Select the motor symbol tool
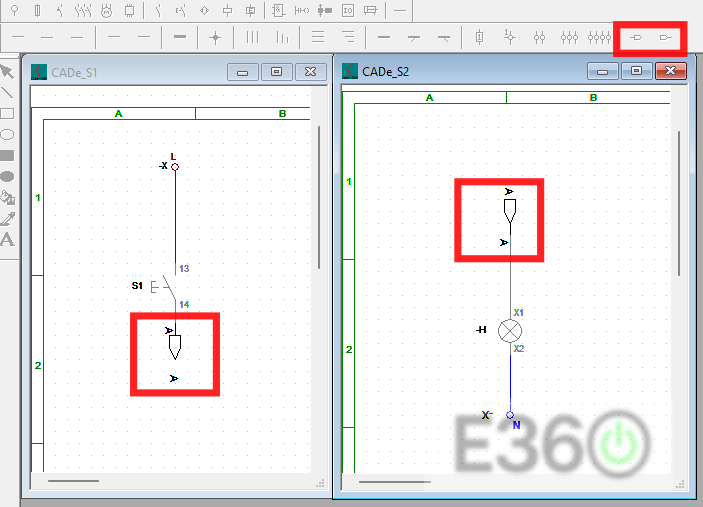 pos(106,10)
